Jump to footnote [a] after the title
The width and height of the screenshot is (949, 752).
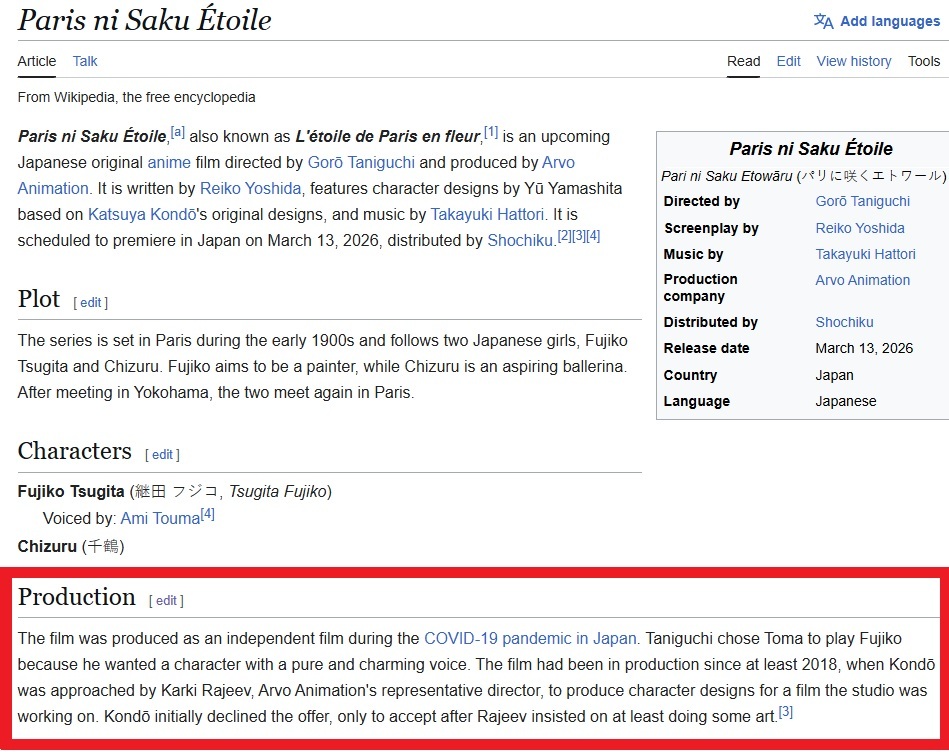pyautogui.click(x=177, y=132)
